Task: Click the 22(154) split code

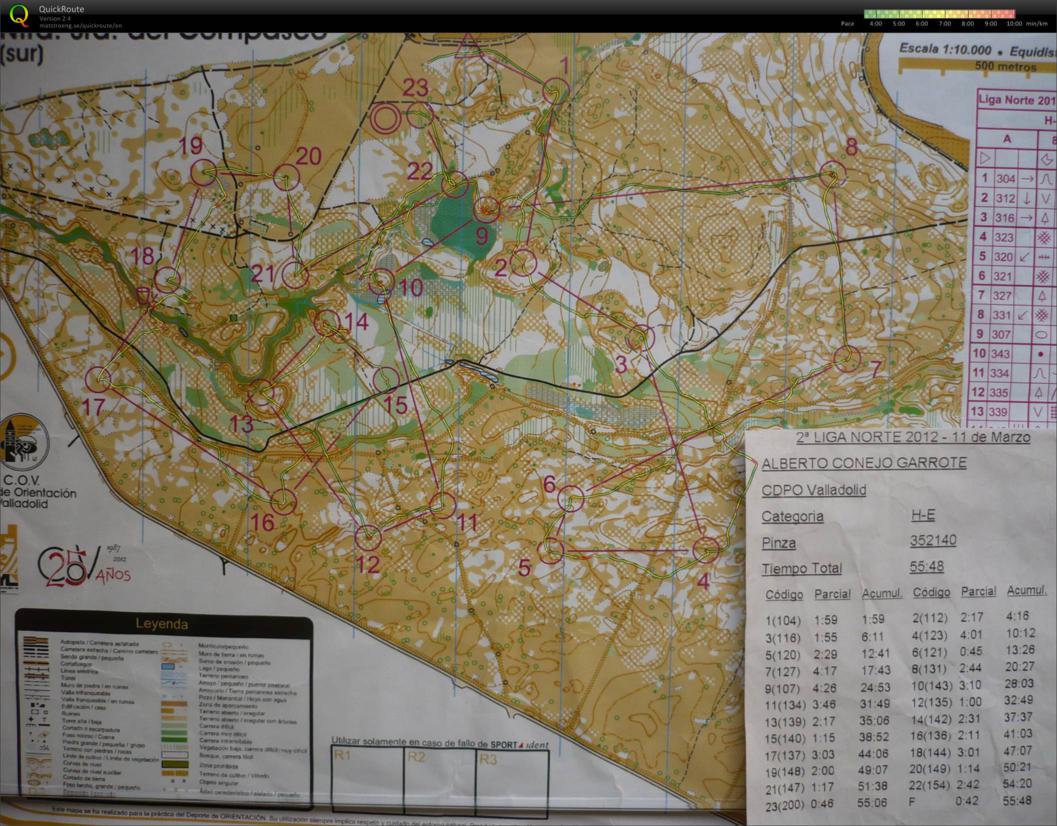Action: click(x=930, y=786)
